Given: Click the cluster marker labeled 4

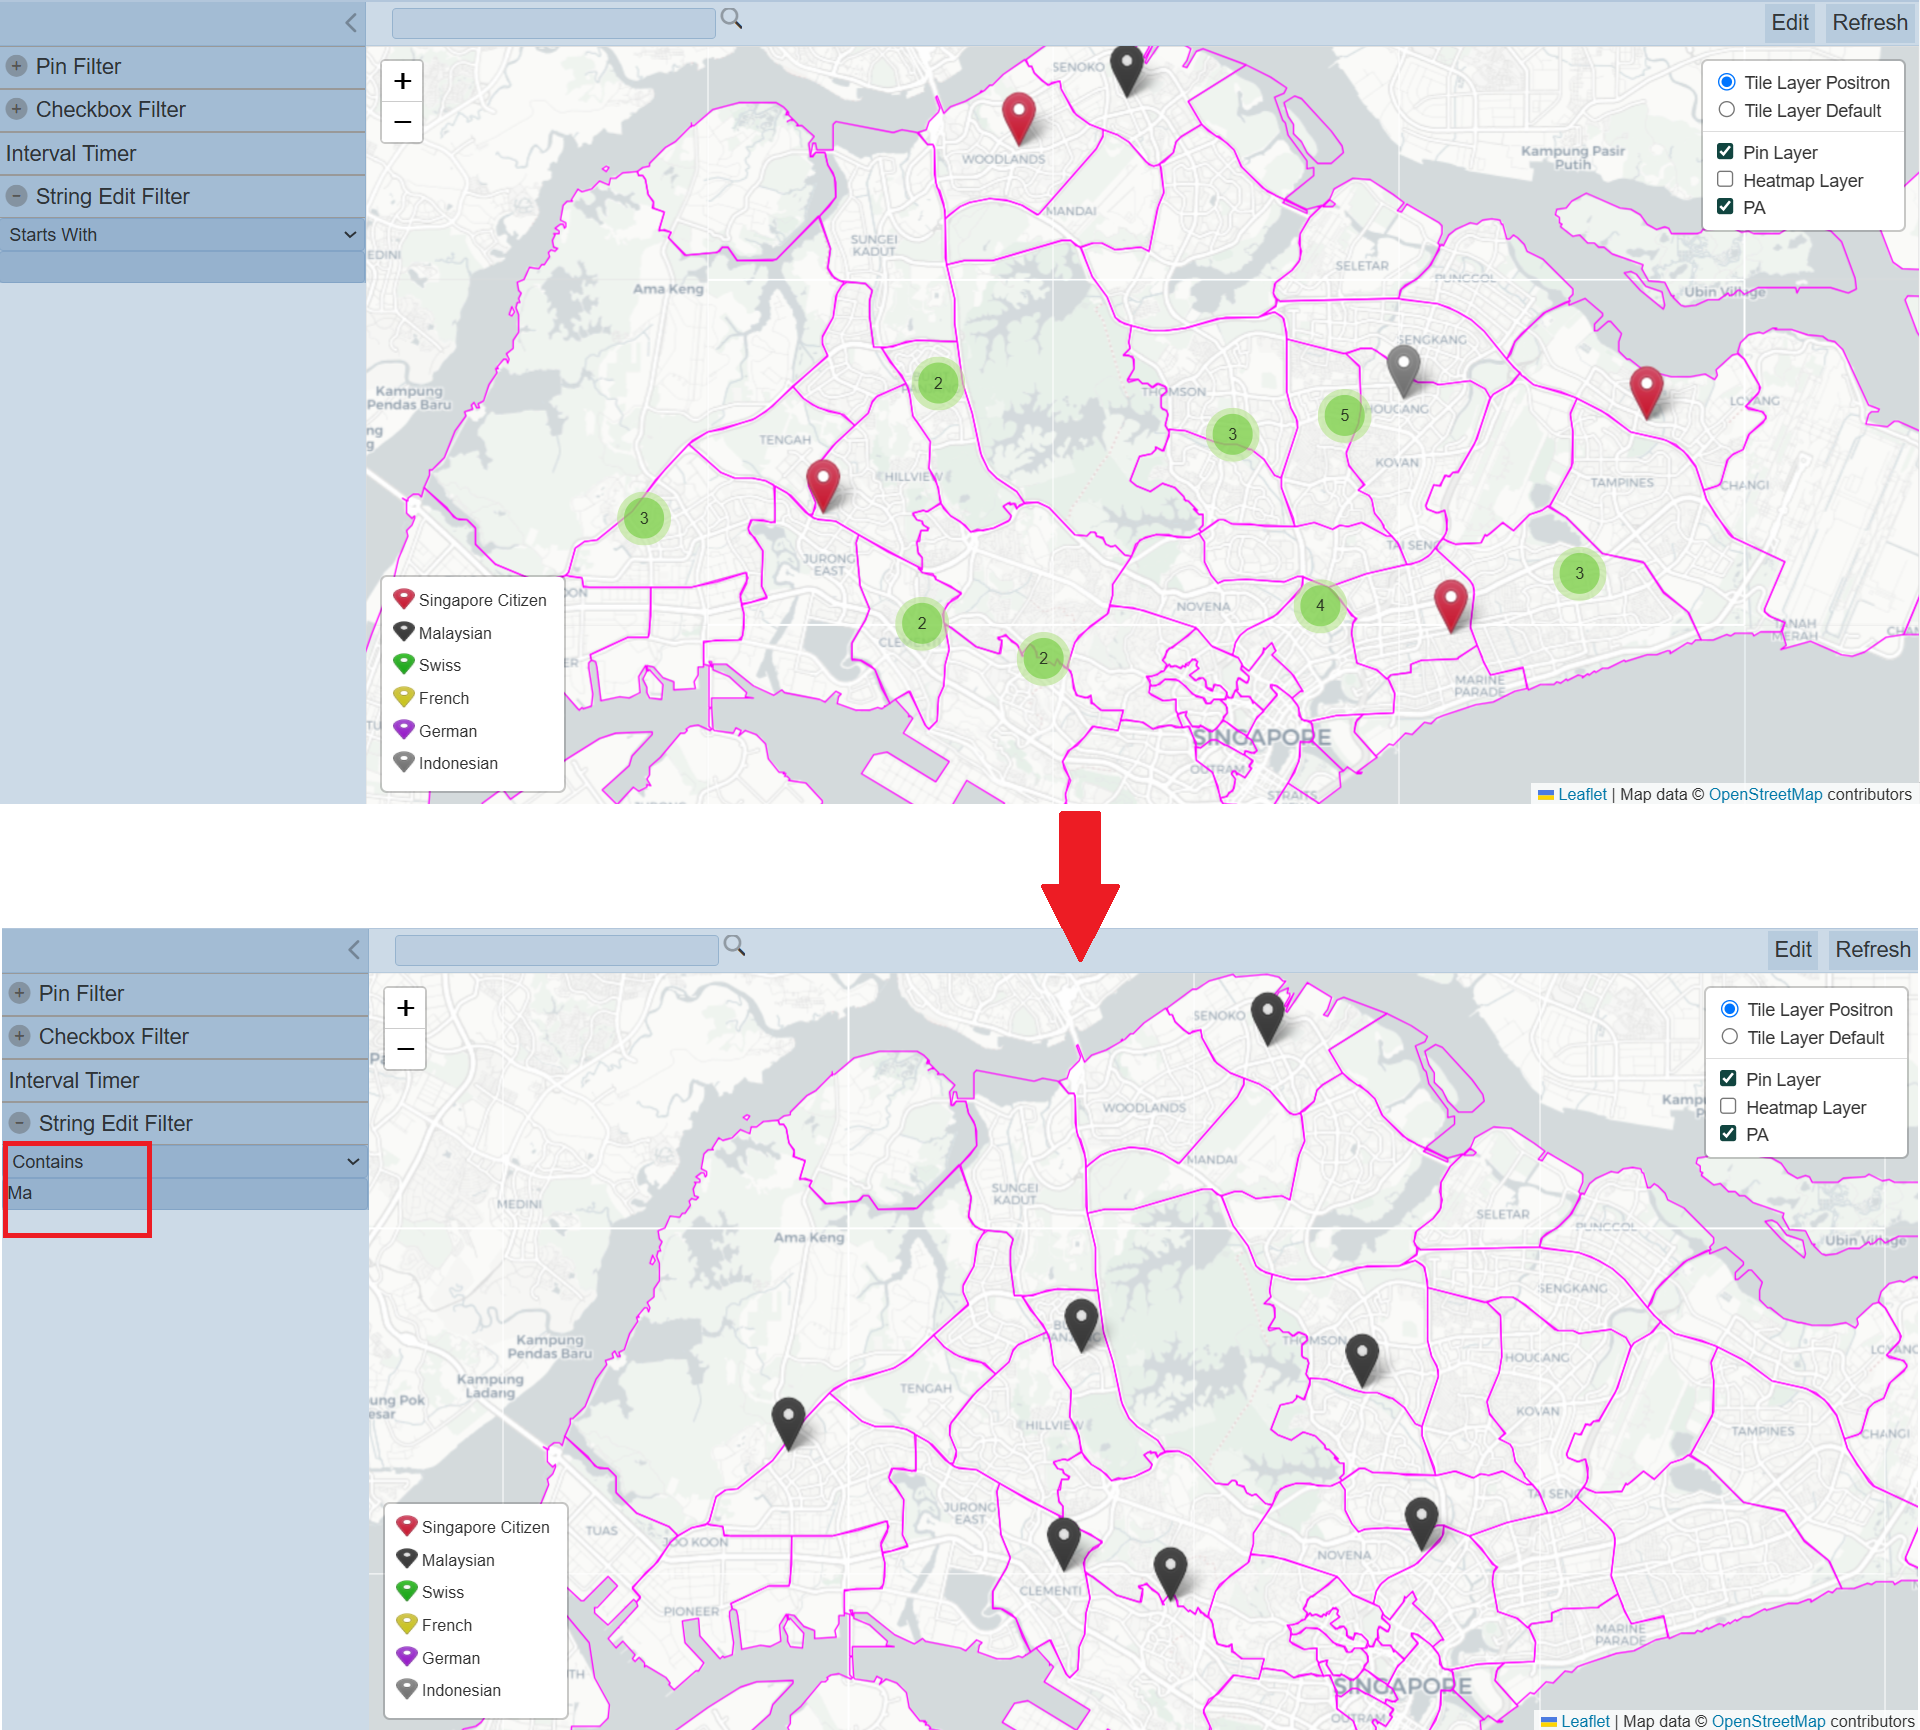Looking at the screenshot, I should [x=1319, y=605].
